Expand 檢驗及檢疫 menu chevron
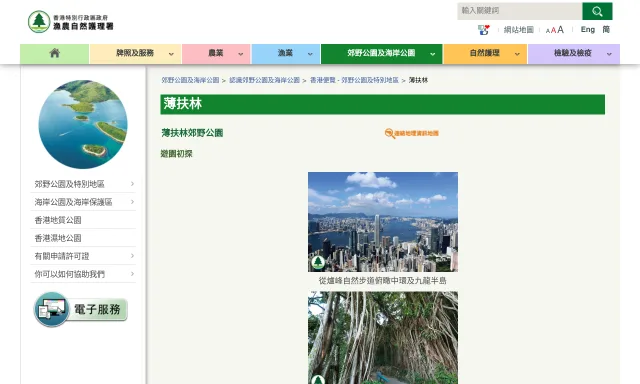 click(x=609, y=54)
